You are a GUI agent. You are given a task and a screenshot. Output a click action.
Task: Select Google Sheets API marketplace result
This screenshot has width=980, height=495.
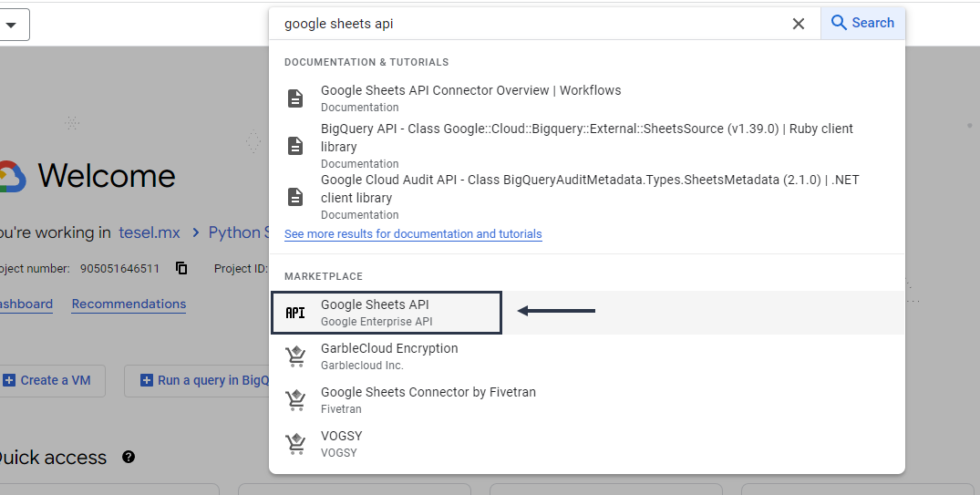[375, 305]
